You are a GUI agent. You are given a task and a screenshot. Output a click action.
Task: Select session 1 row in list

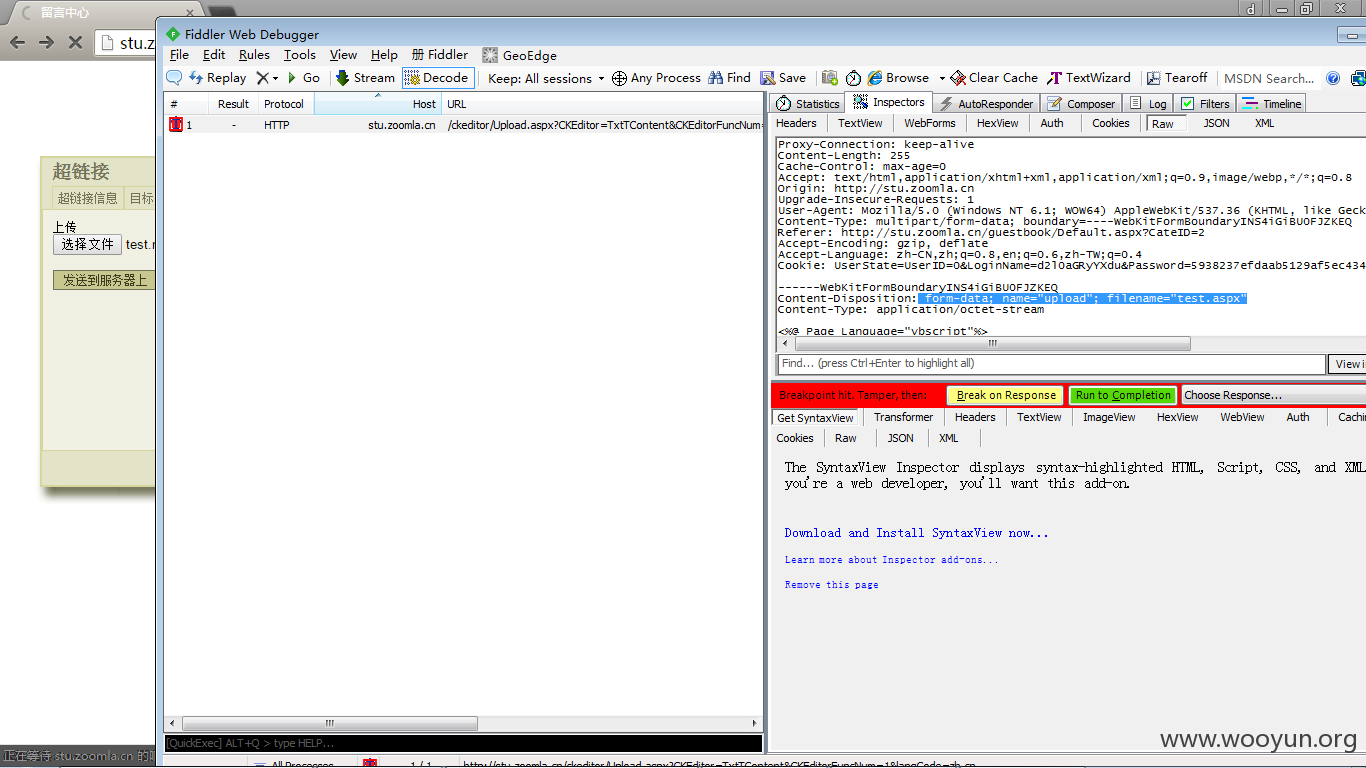pyautogui.click(x=464, y=125)
